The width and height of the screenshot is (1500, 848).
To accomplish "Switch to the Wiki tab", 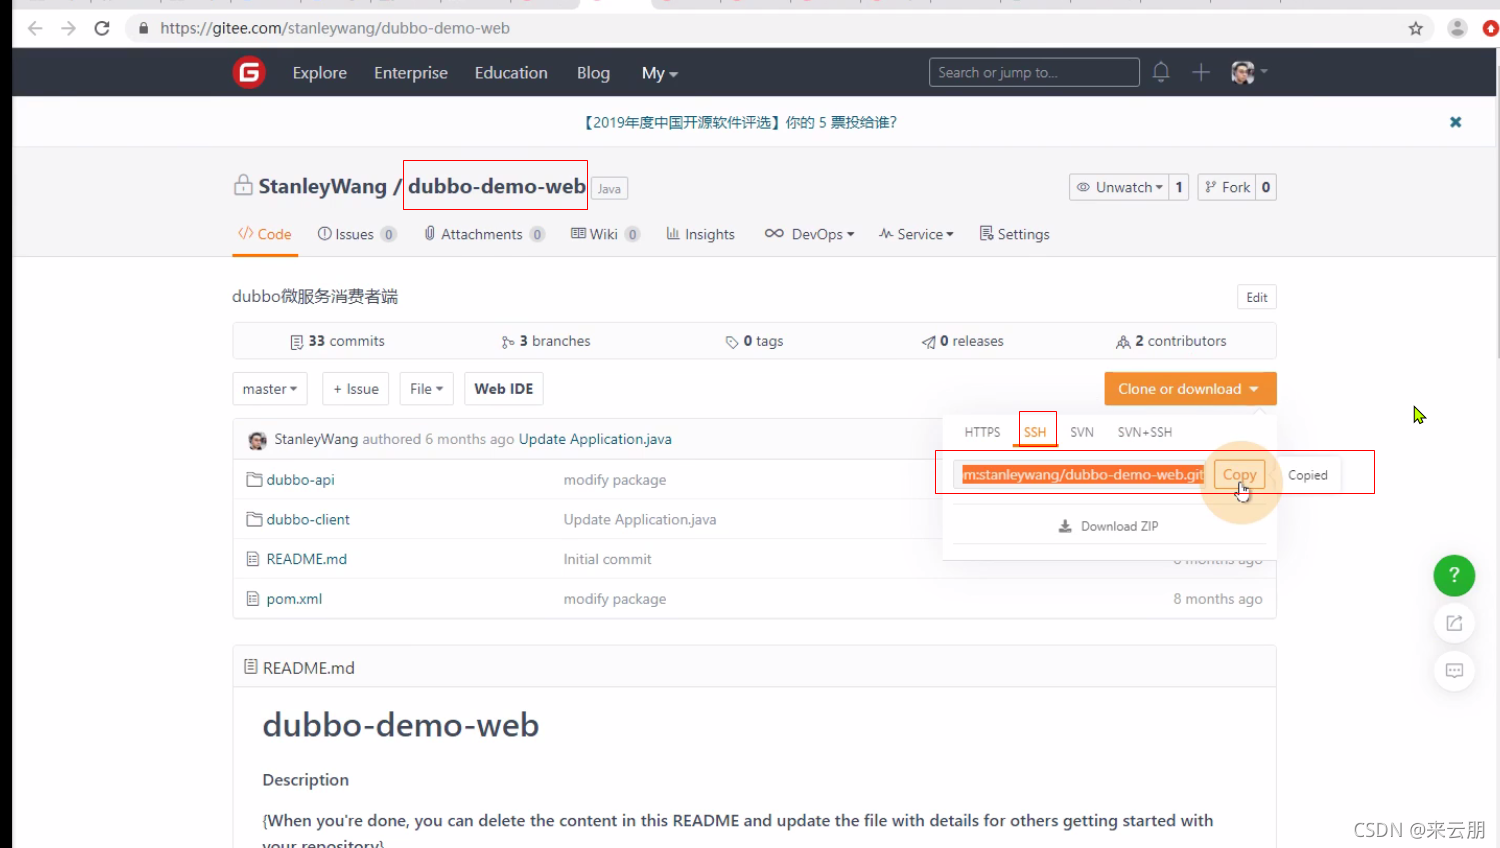I will click(605, 234).
